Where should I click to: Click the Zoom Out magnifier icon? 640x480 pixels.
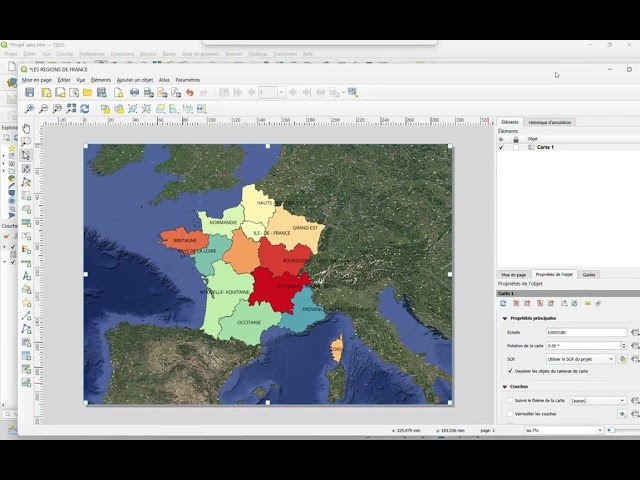click(x=43, y=109)
